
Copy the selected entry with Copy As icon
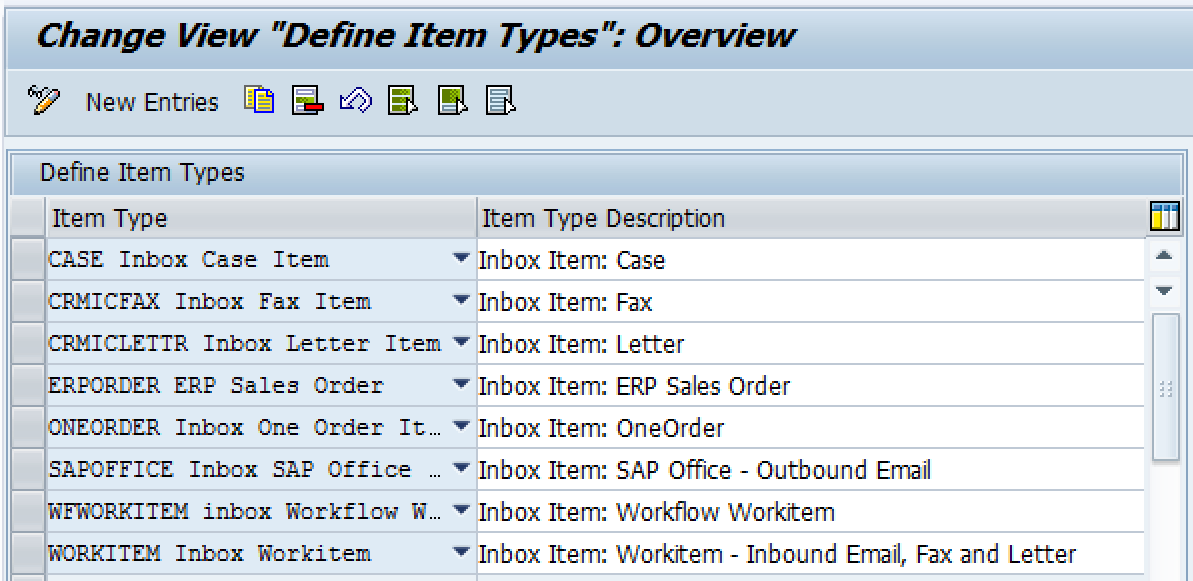(x=259, y=101)
